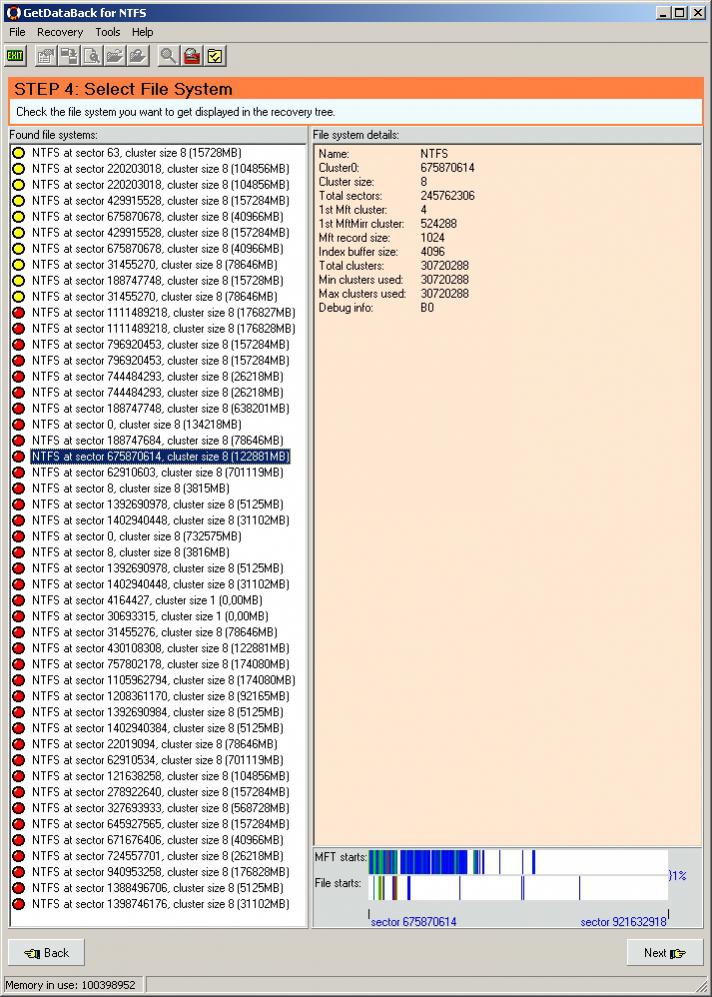This screenshot has width=712, height=997.
Task: Select NTFS at sector 188747748 (638201MB)
Action: pos(160,408)
